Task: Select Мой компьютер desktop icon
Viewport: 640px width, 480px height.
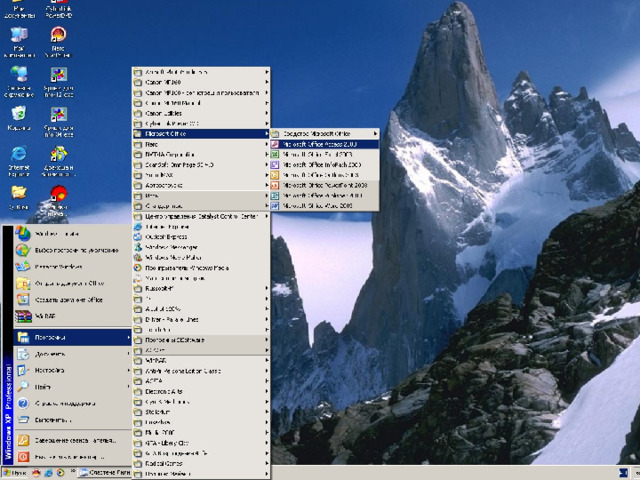Action: pos(19,42)
